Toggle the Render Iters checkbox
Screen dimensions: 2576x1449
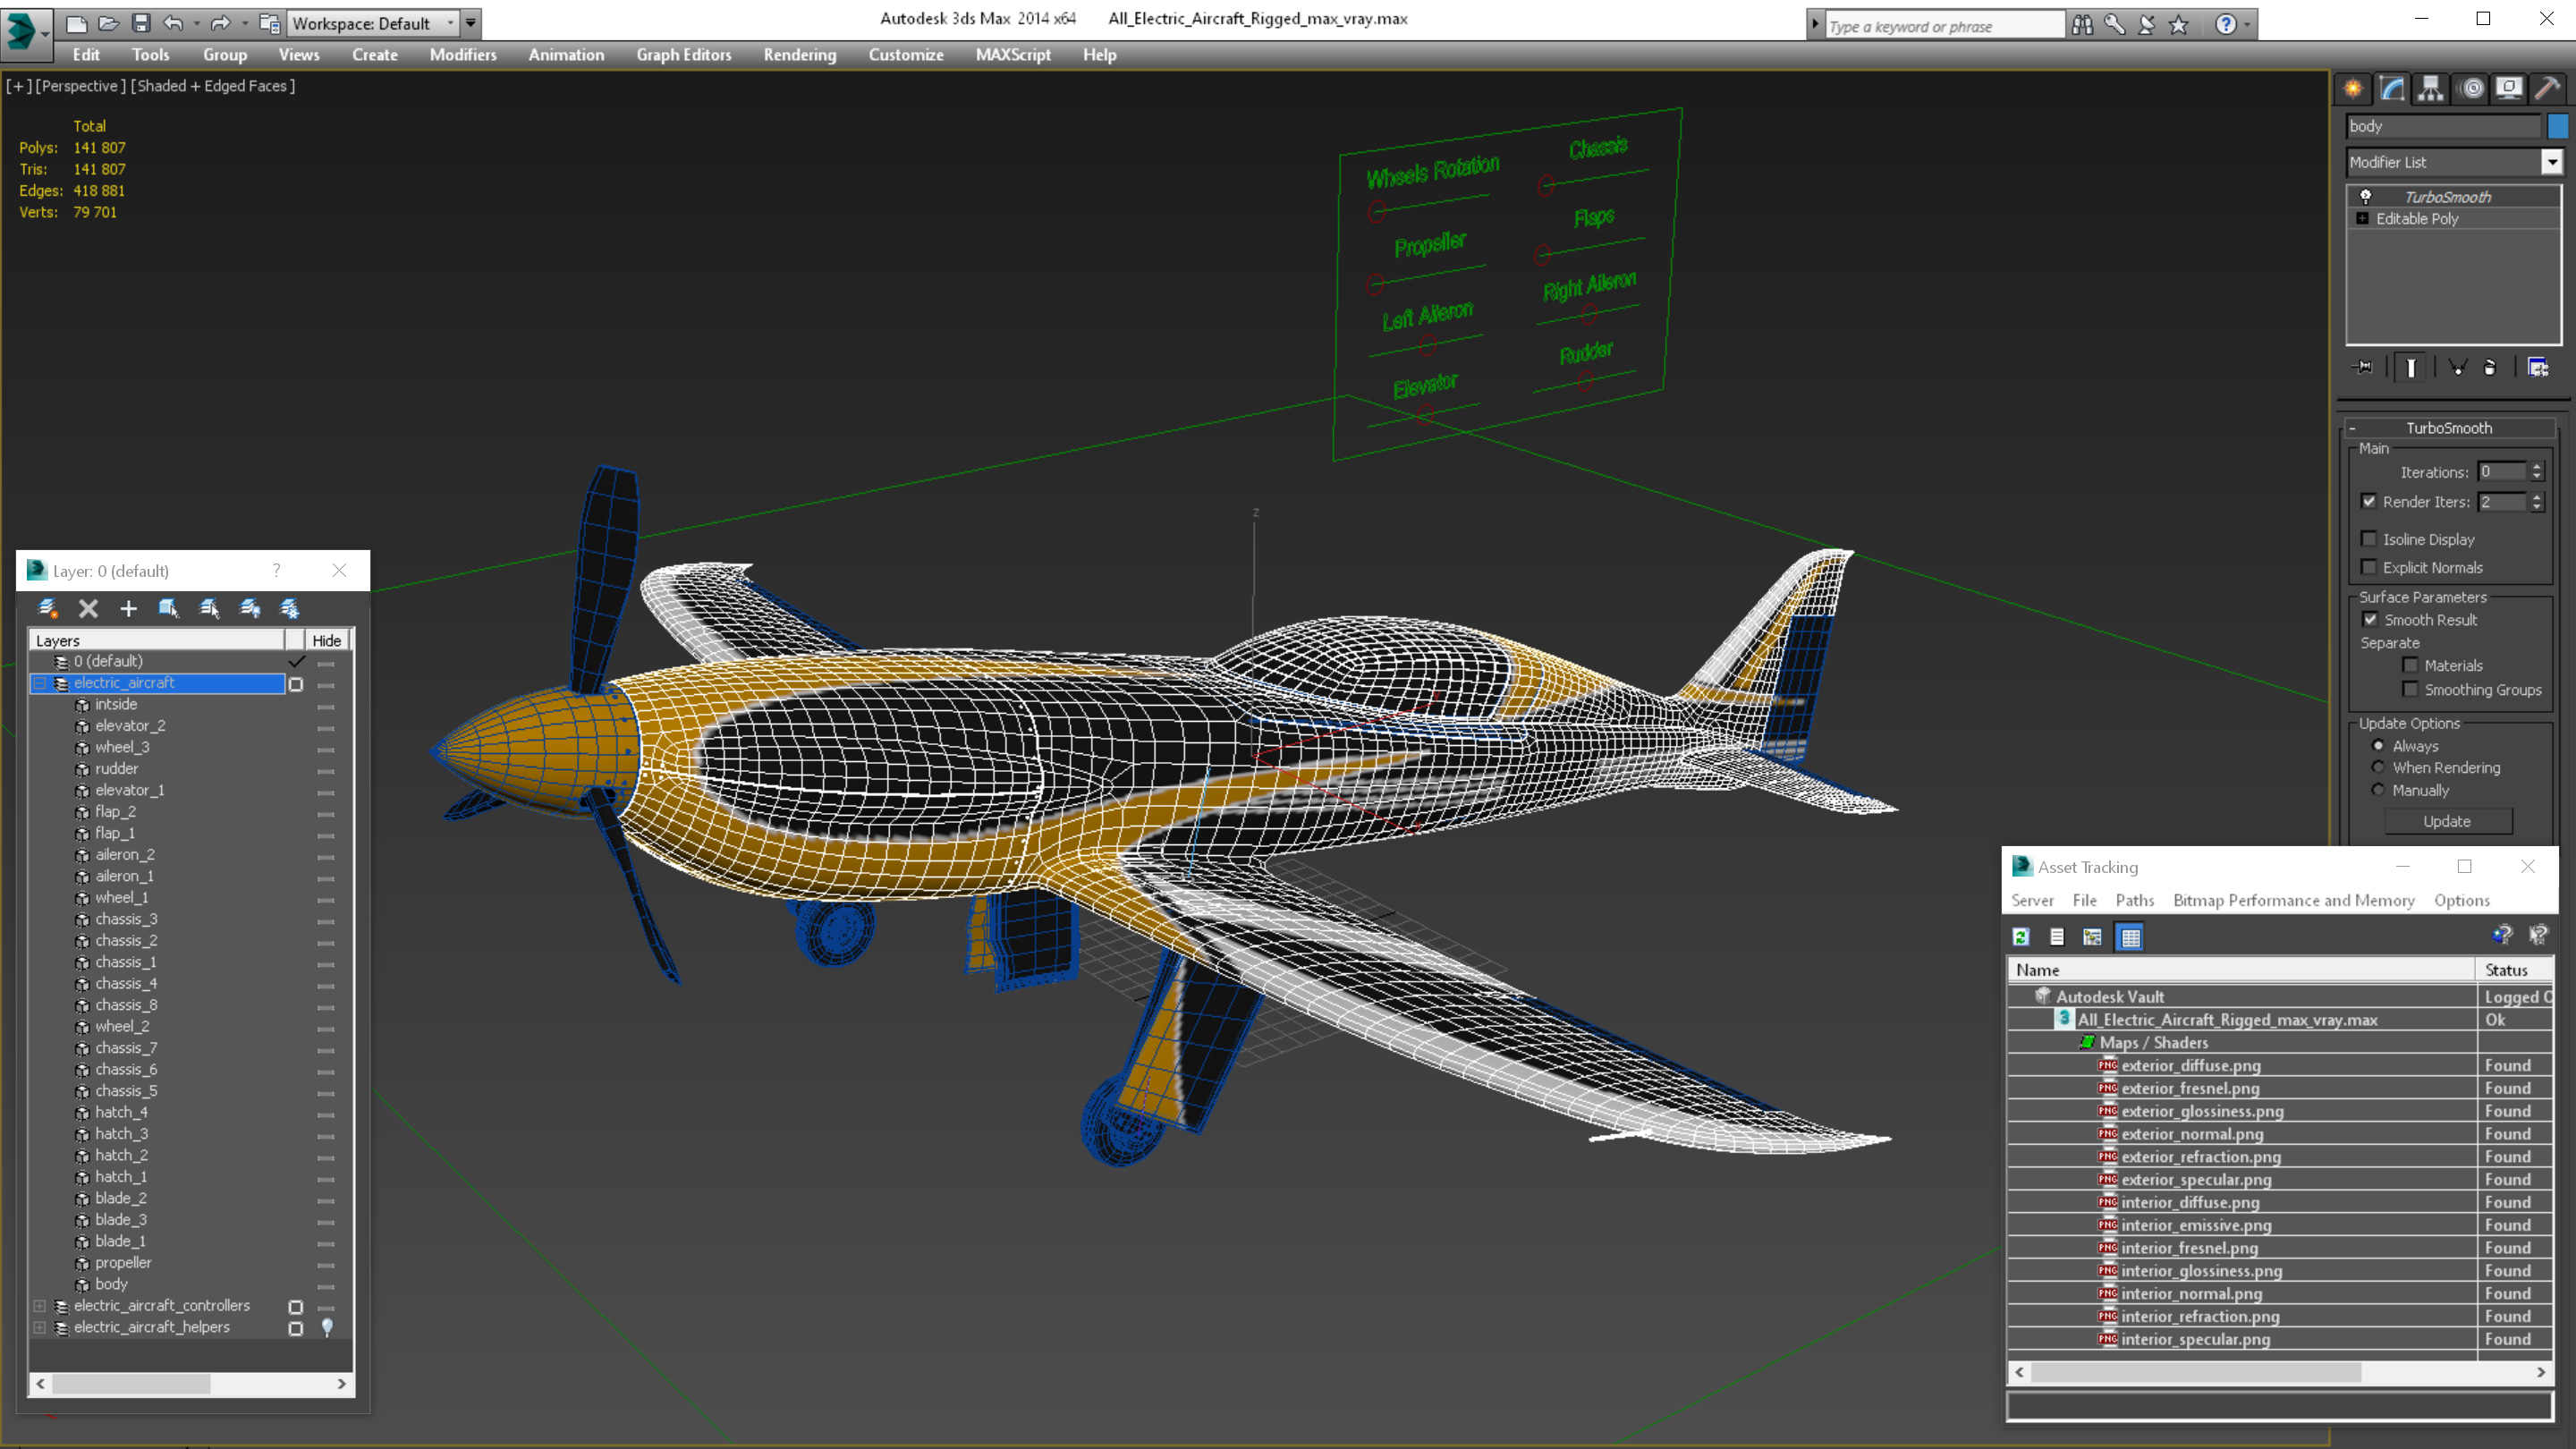point(2369,502)
